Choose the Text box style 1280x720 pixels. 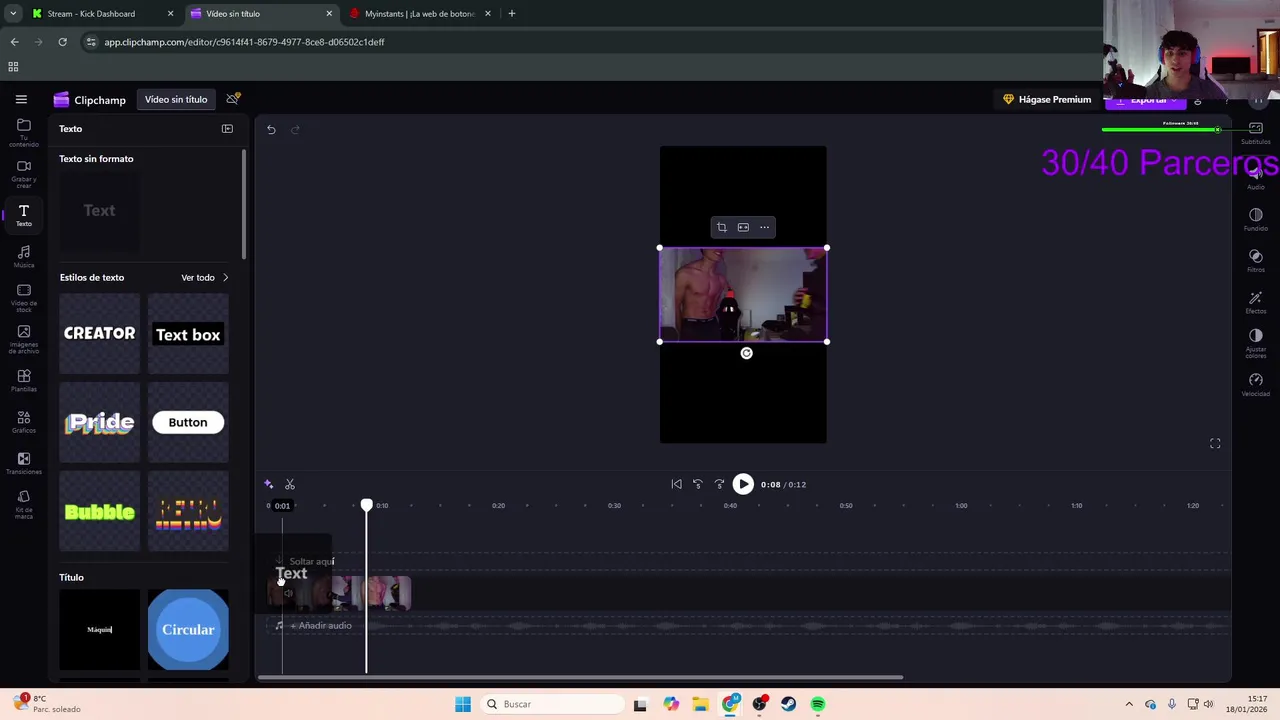(188, 334)
